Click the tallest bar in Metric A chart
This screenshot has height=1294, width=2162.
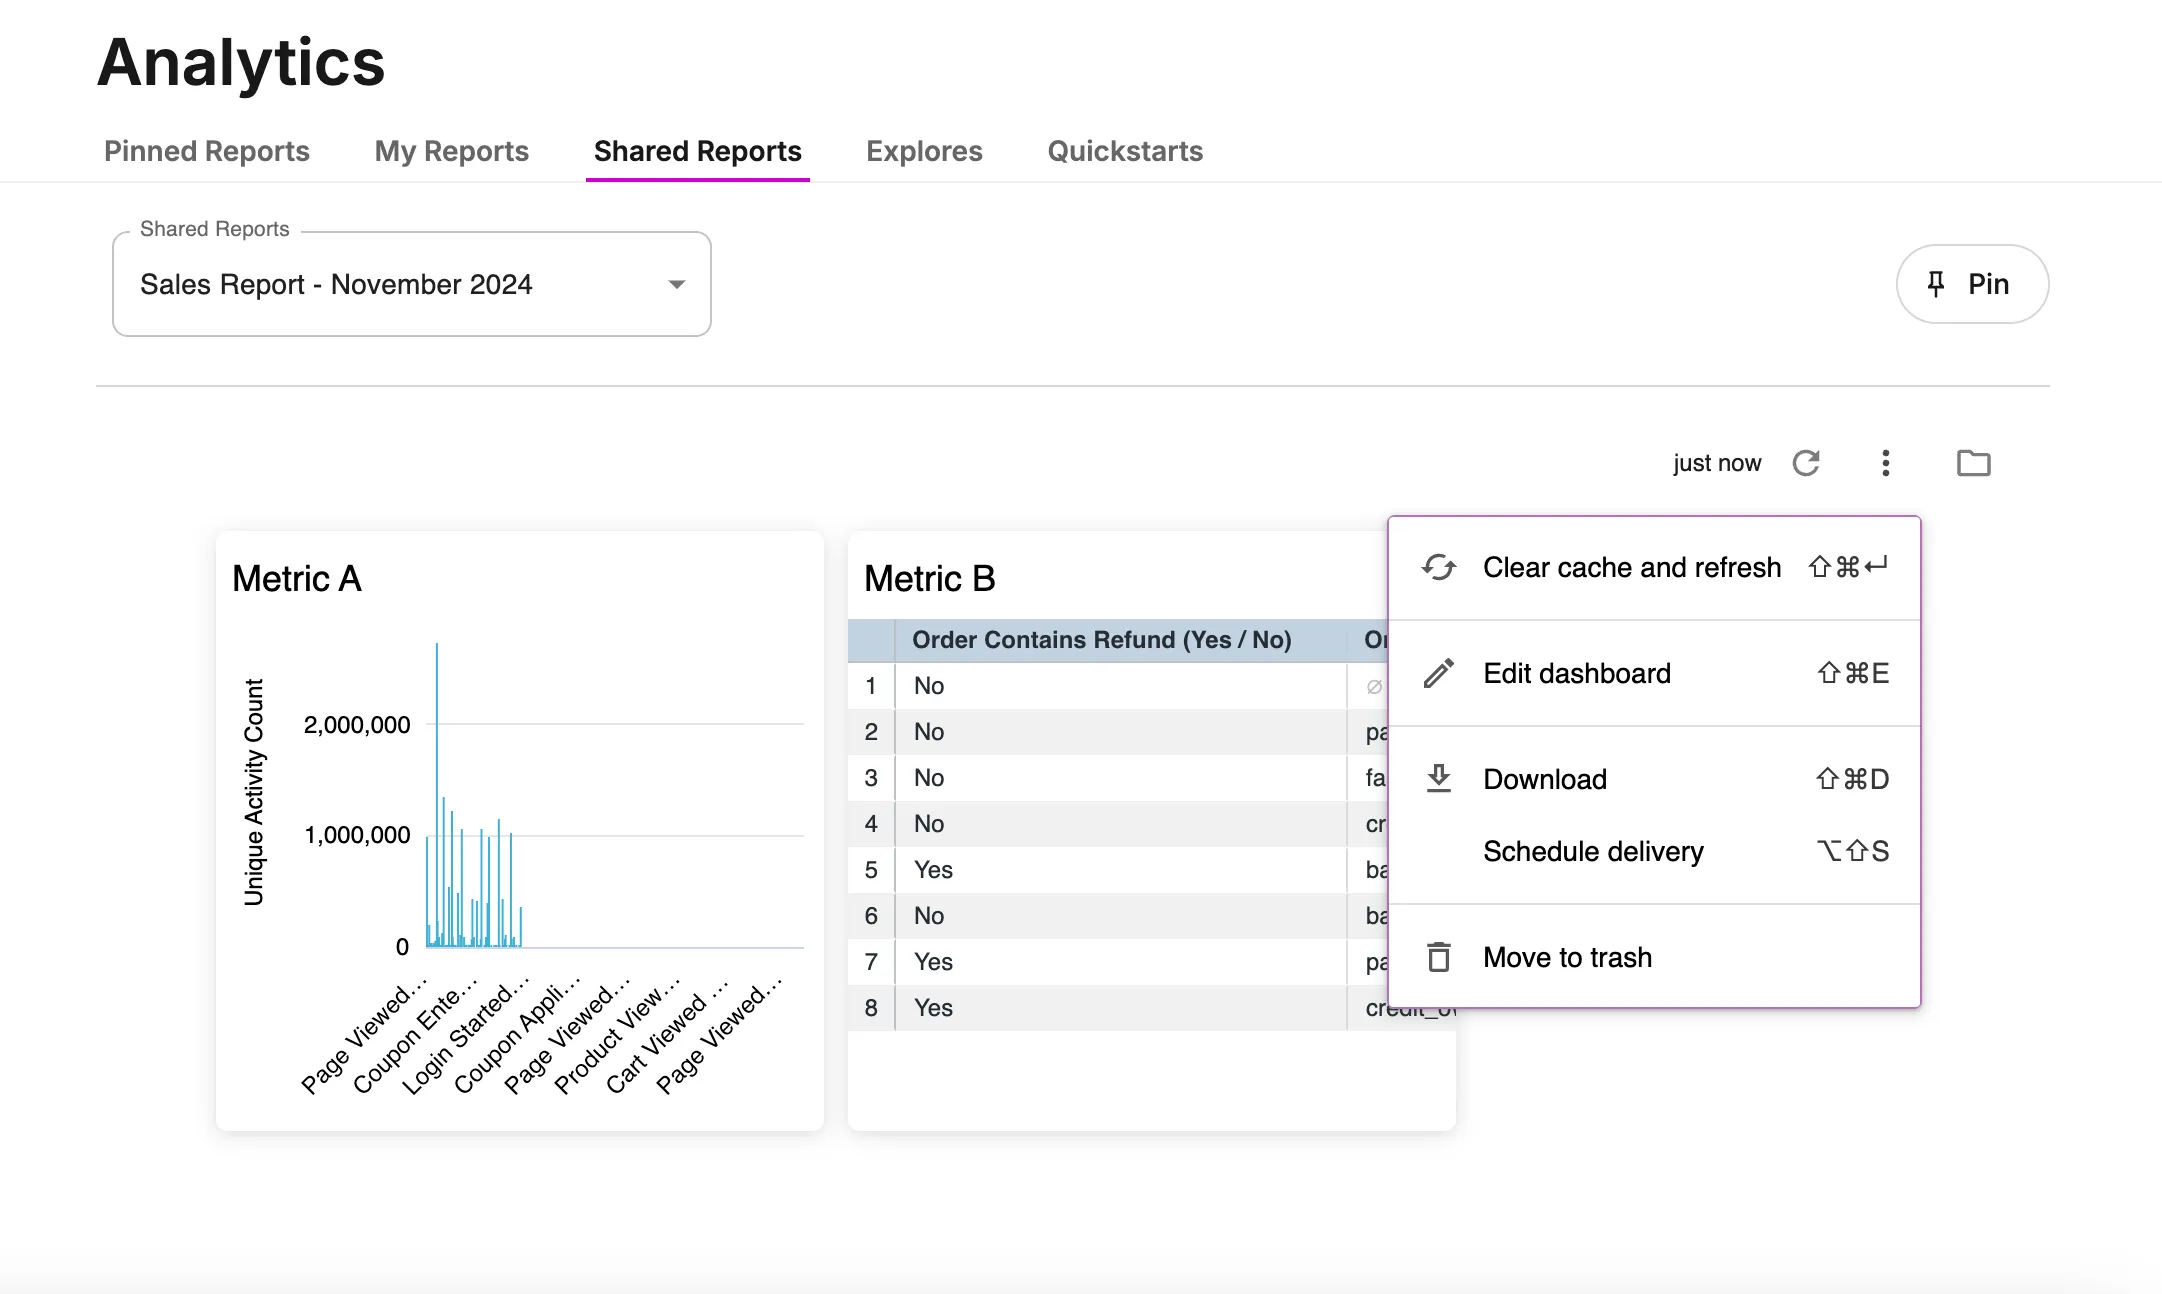tap(437, 795)
